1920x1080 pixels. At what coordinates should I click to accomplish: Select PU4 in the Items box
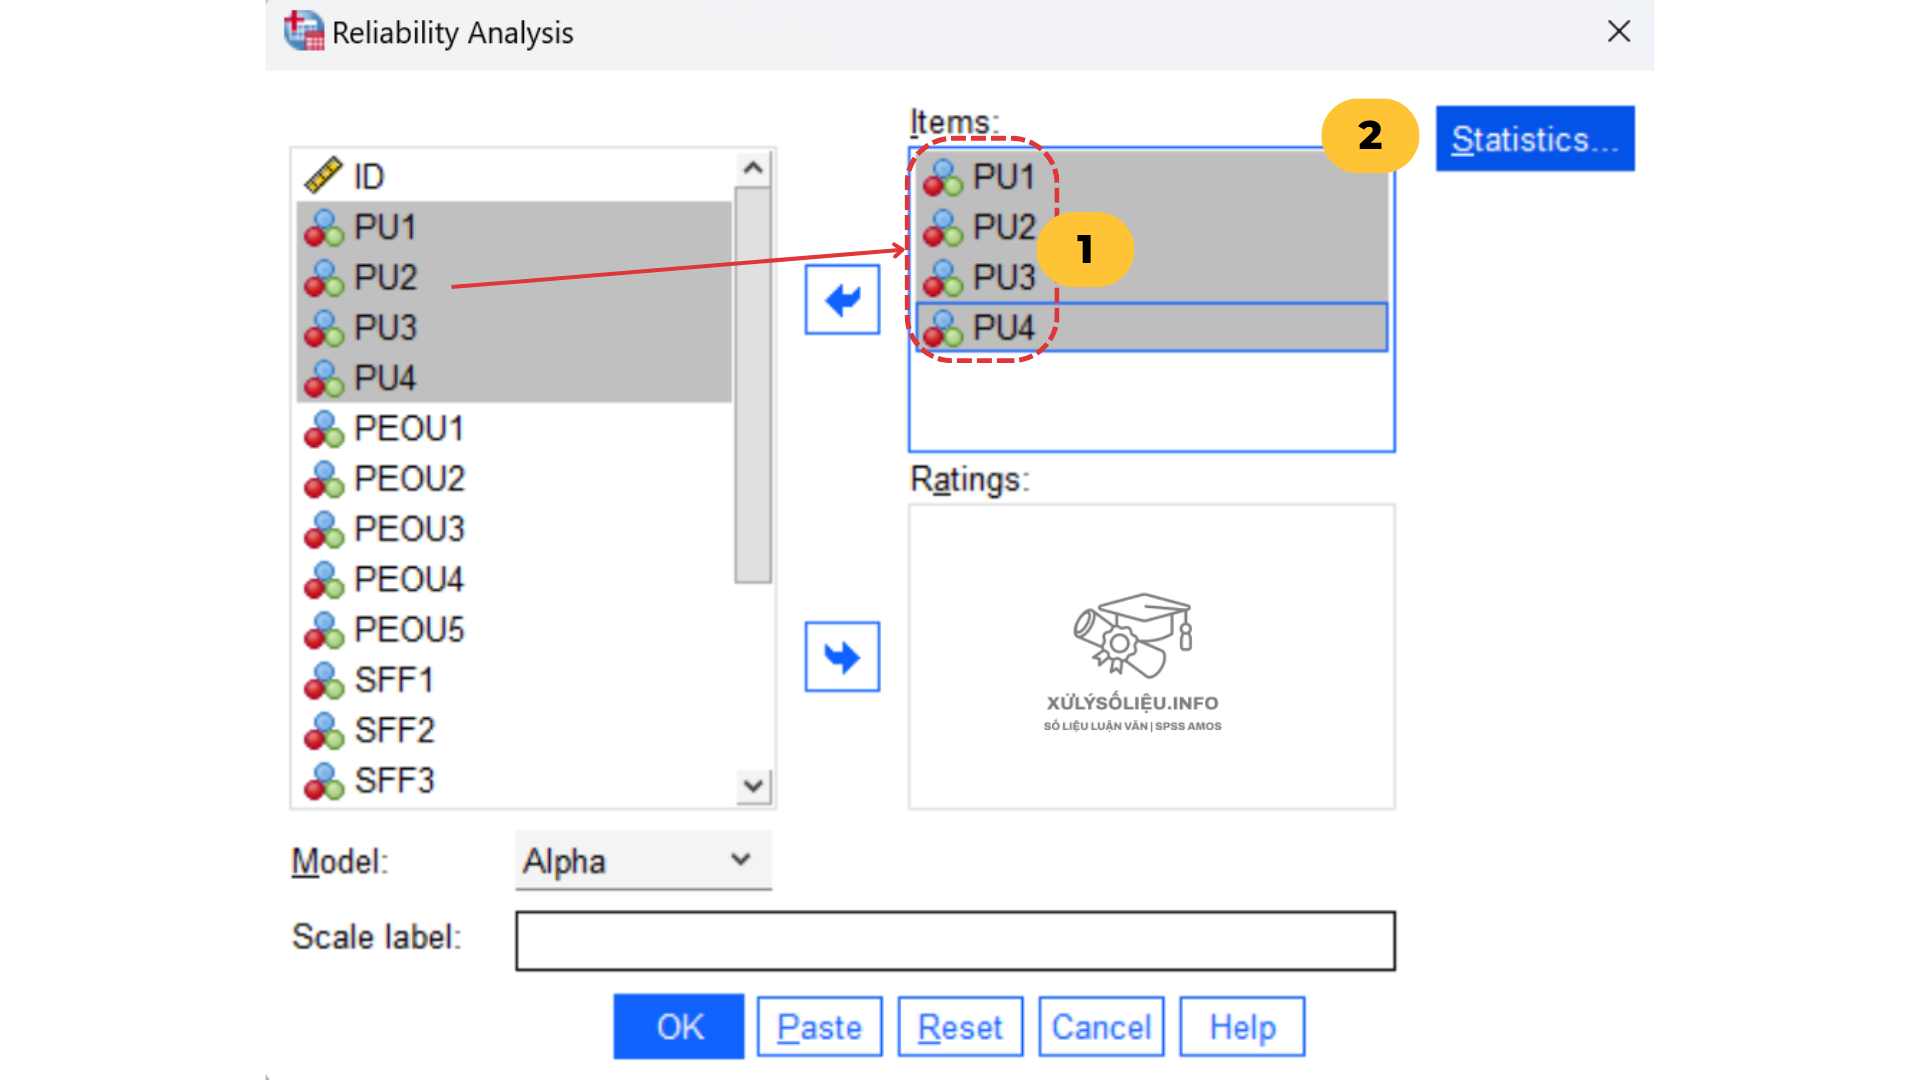point(1151,327)
